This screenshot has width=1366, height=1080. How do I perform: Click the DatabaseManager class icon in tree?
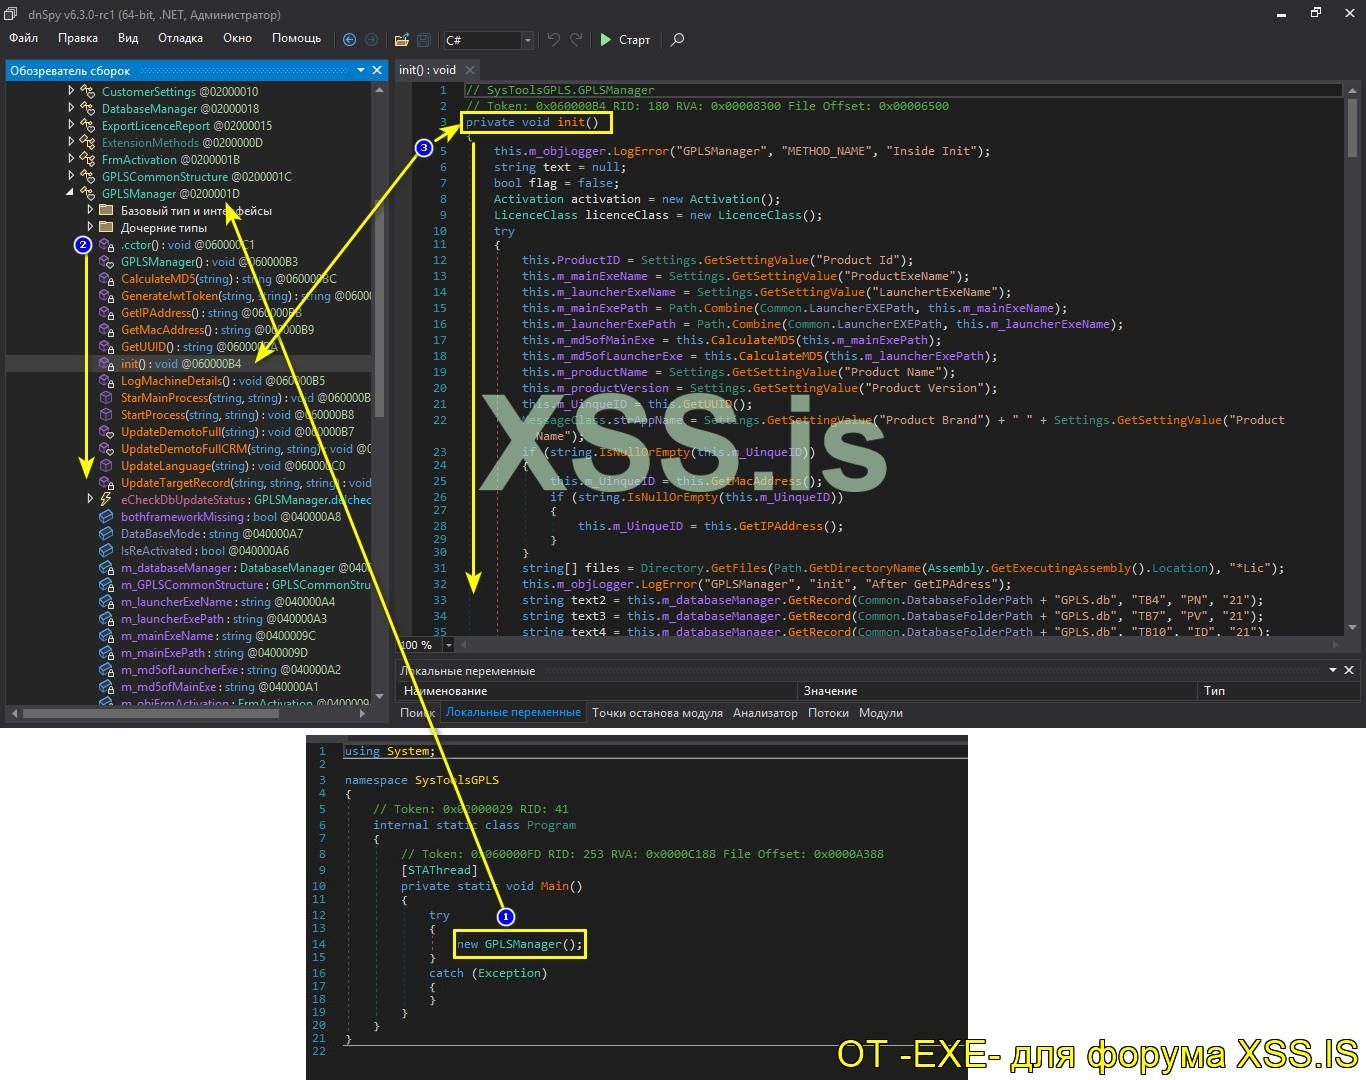88,109
